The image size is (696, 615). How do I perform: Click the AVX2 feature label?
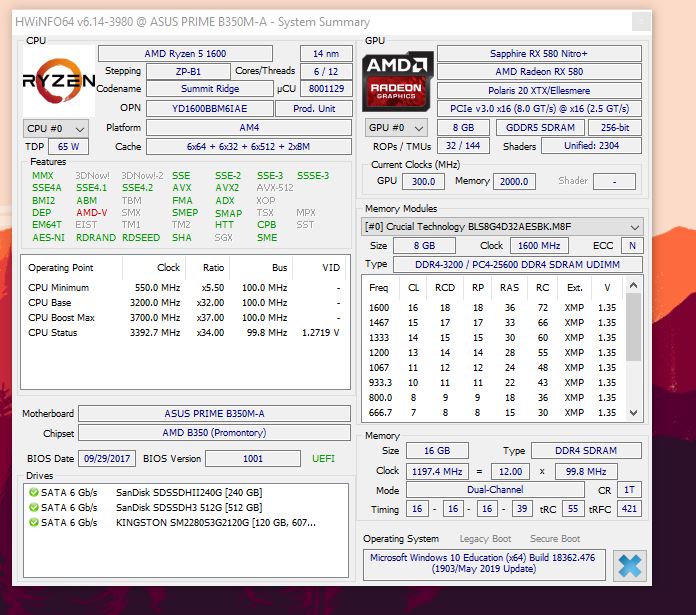tap(227, 188)
